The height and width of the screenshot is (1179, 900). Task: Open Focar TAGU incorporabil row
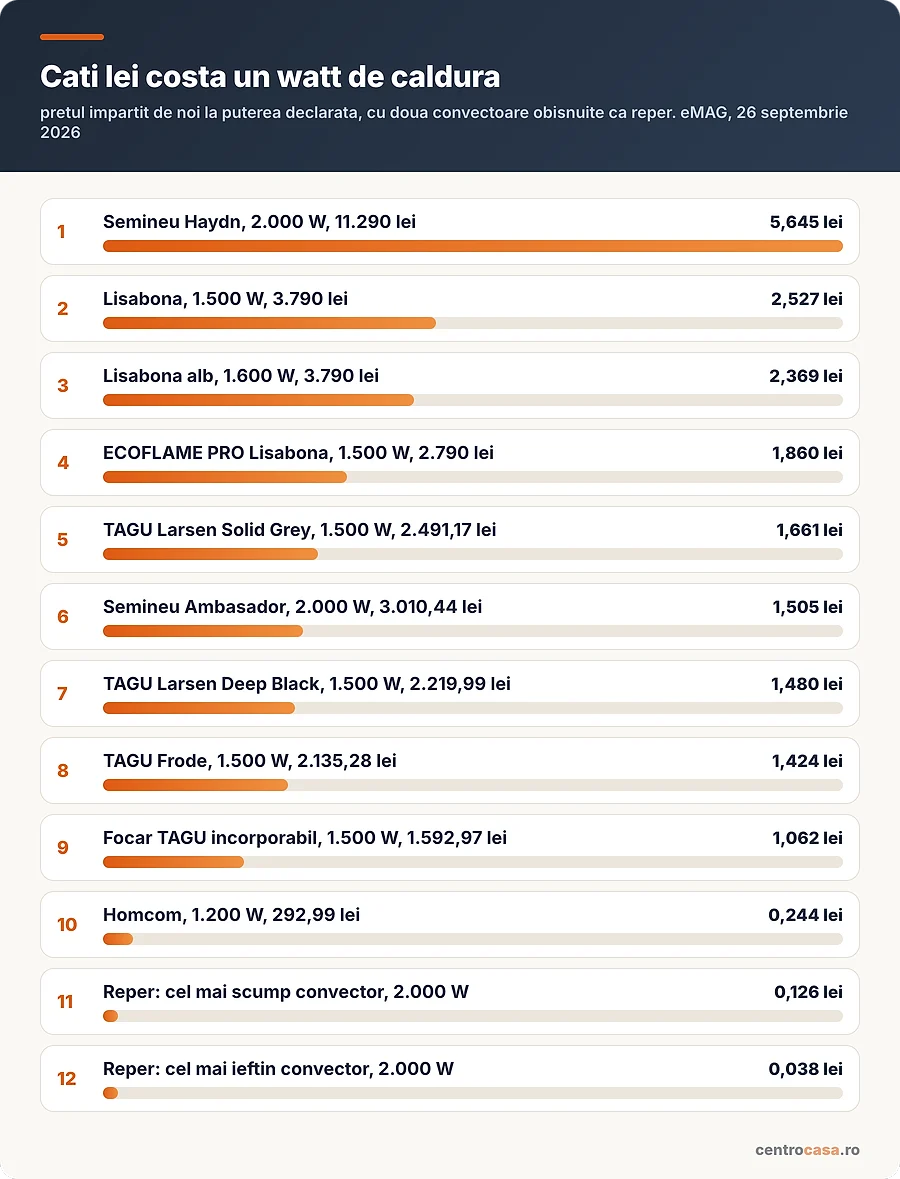tap(450, 847)
